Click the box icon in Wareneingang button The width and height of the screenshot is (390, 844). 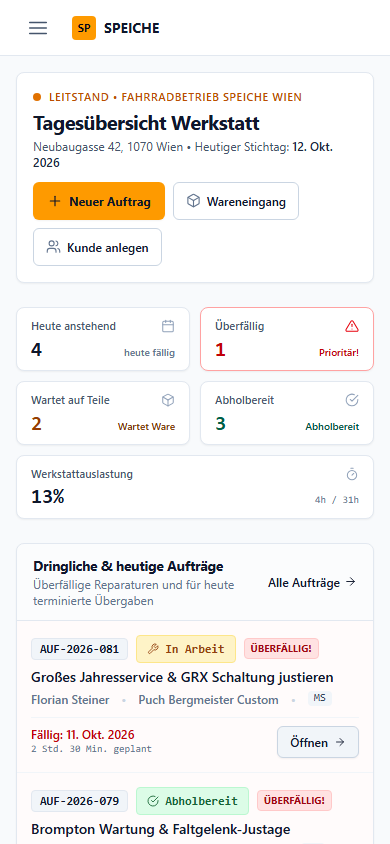tap(193, 201)
